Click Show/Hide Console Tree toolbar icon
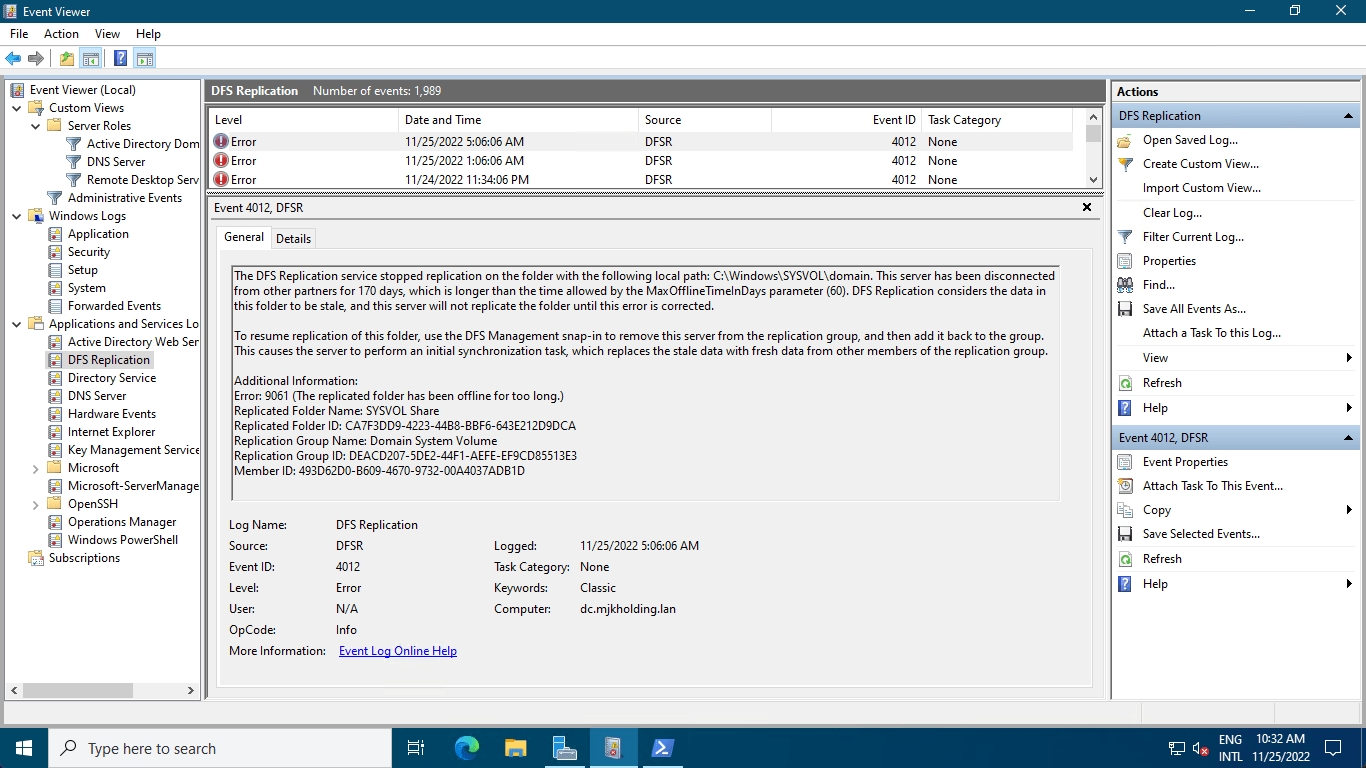Image resolution: width=1366 pixels, height=768 pixels. pyautogui.click(x=90, y=58)
